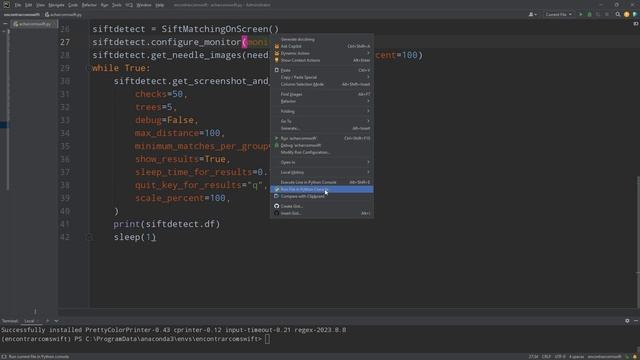Click the 'print(siftdetect.df)' code line
640x360 pixels.
point(167,224)
